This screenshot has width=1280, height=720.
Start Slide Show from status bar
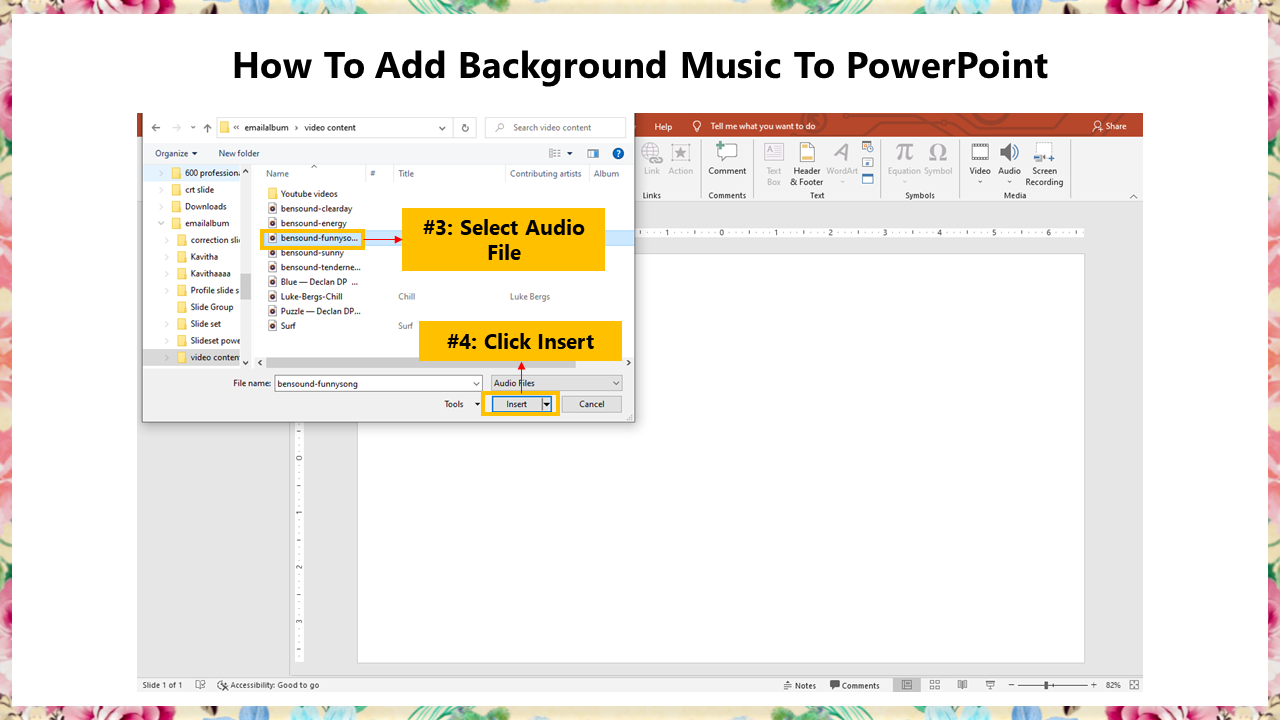point(988,685)
